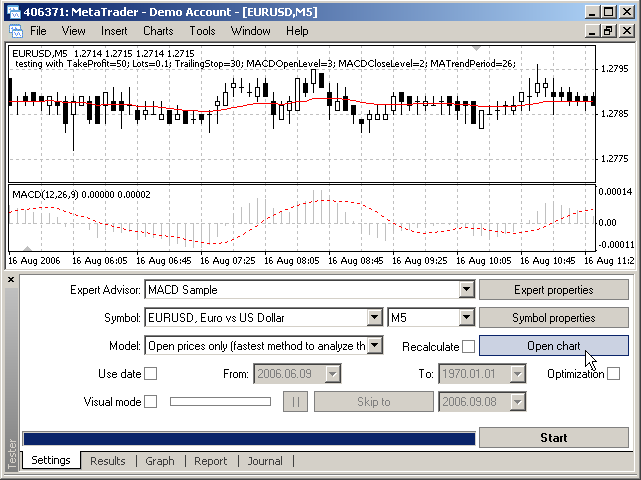Click the 1.2795 price scale label
Screen dimensions: 641x480
(614, 69)
